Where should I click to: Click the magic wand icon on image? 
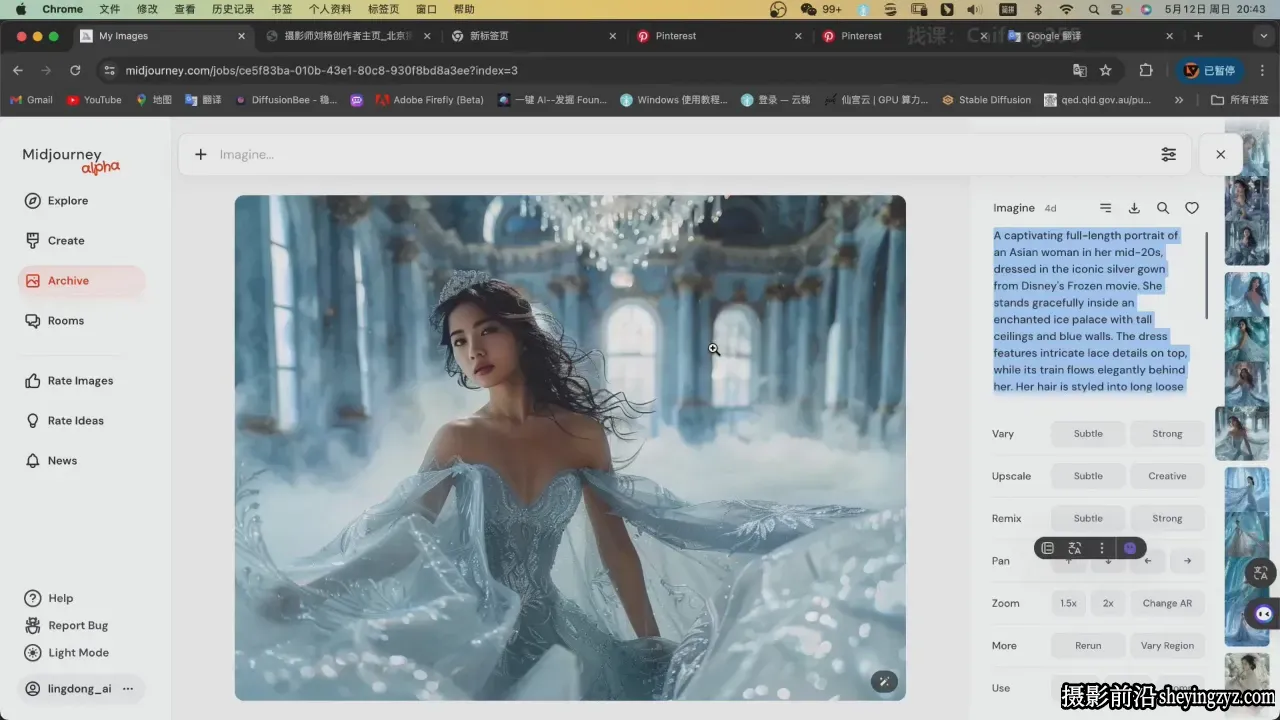point(884,681)
